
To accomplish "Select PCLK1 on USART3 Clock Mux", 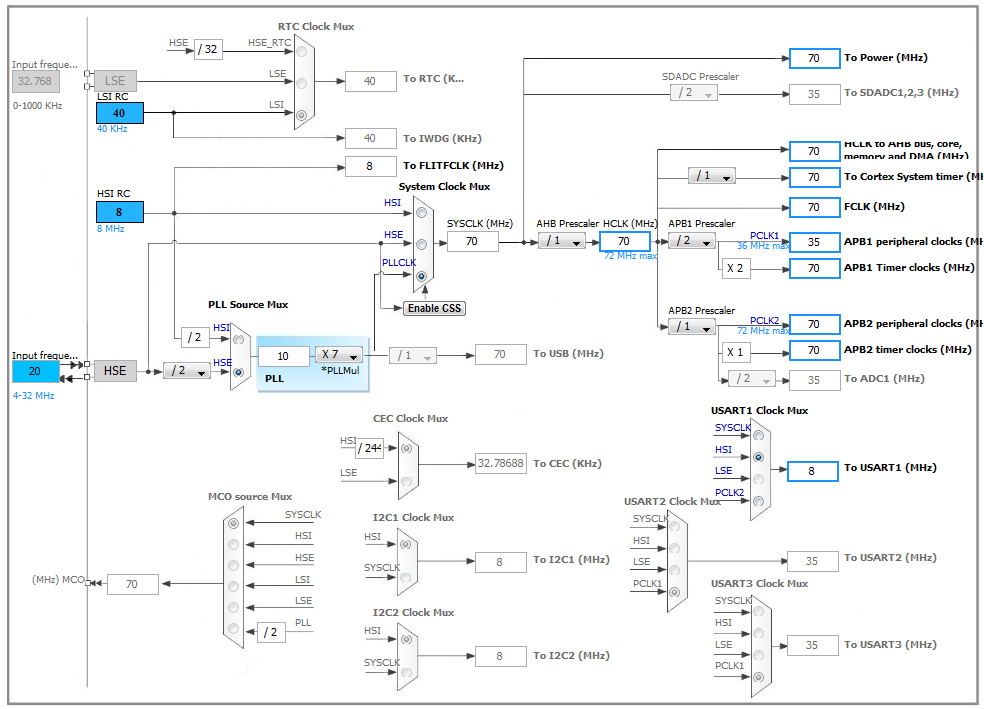I will coord(759,677).
